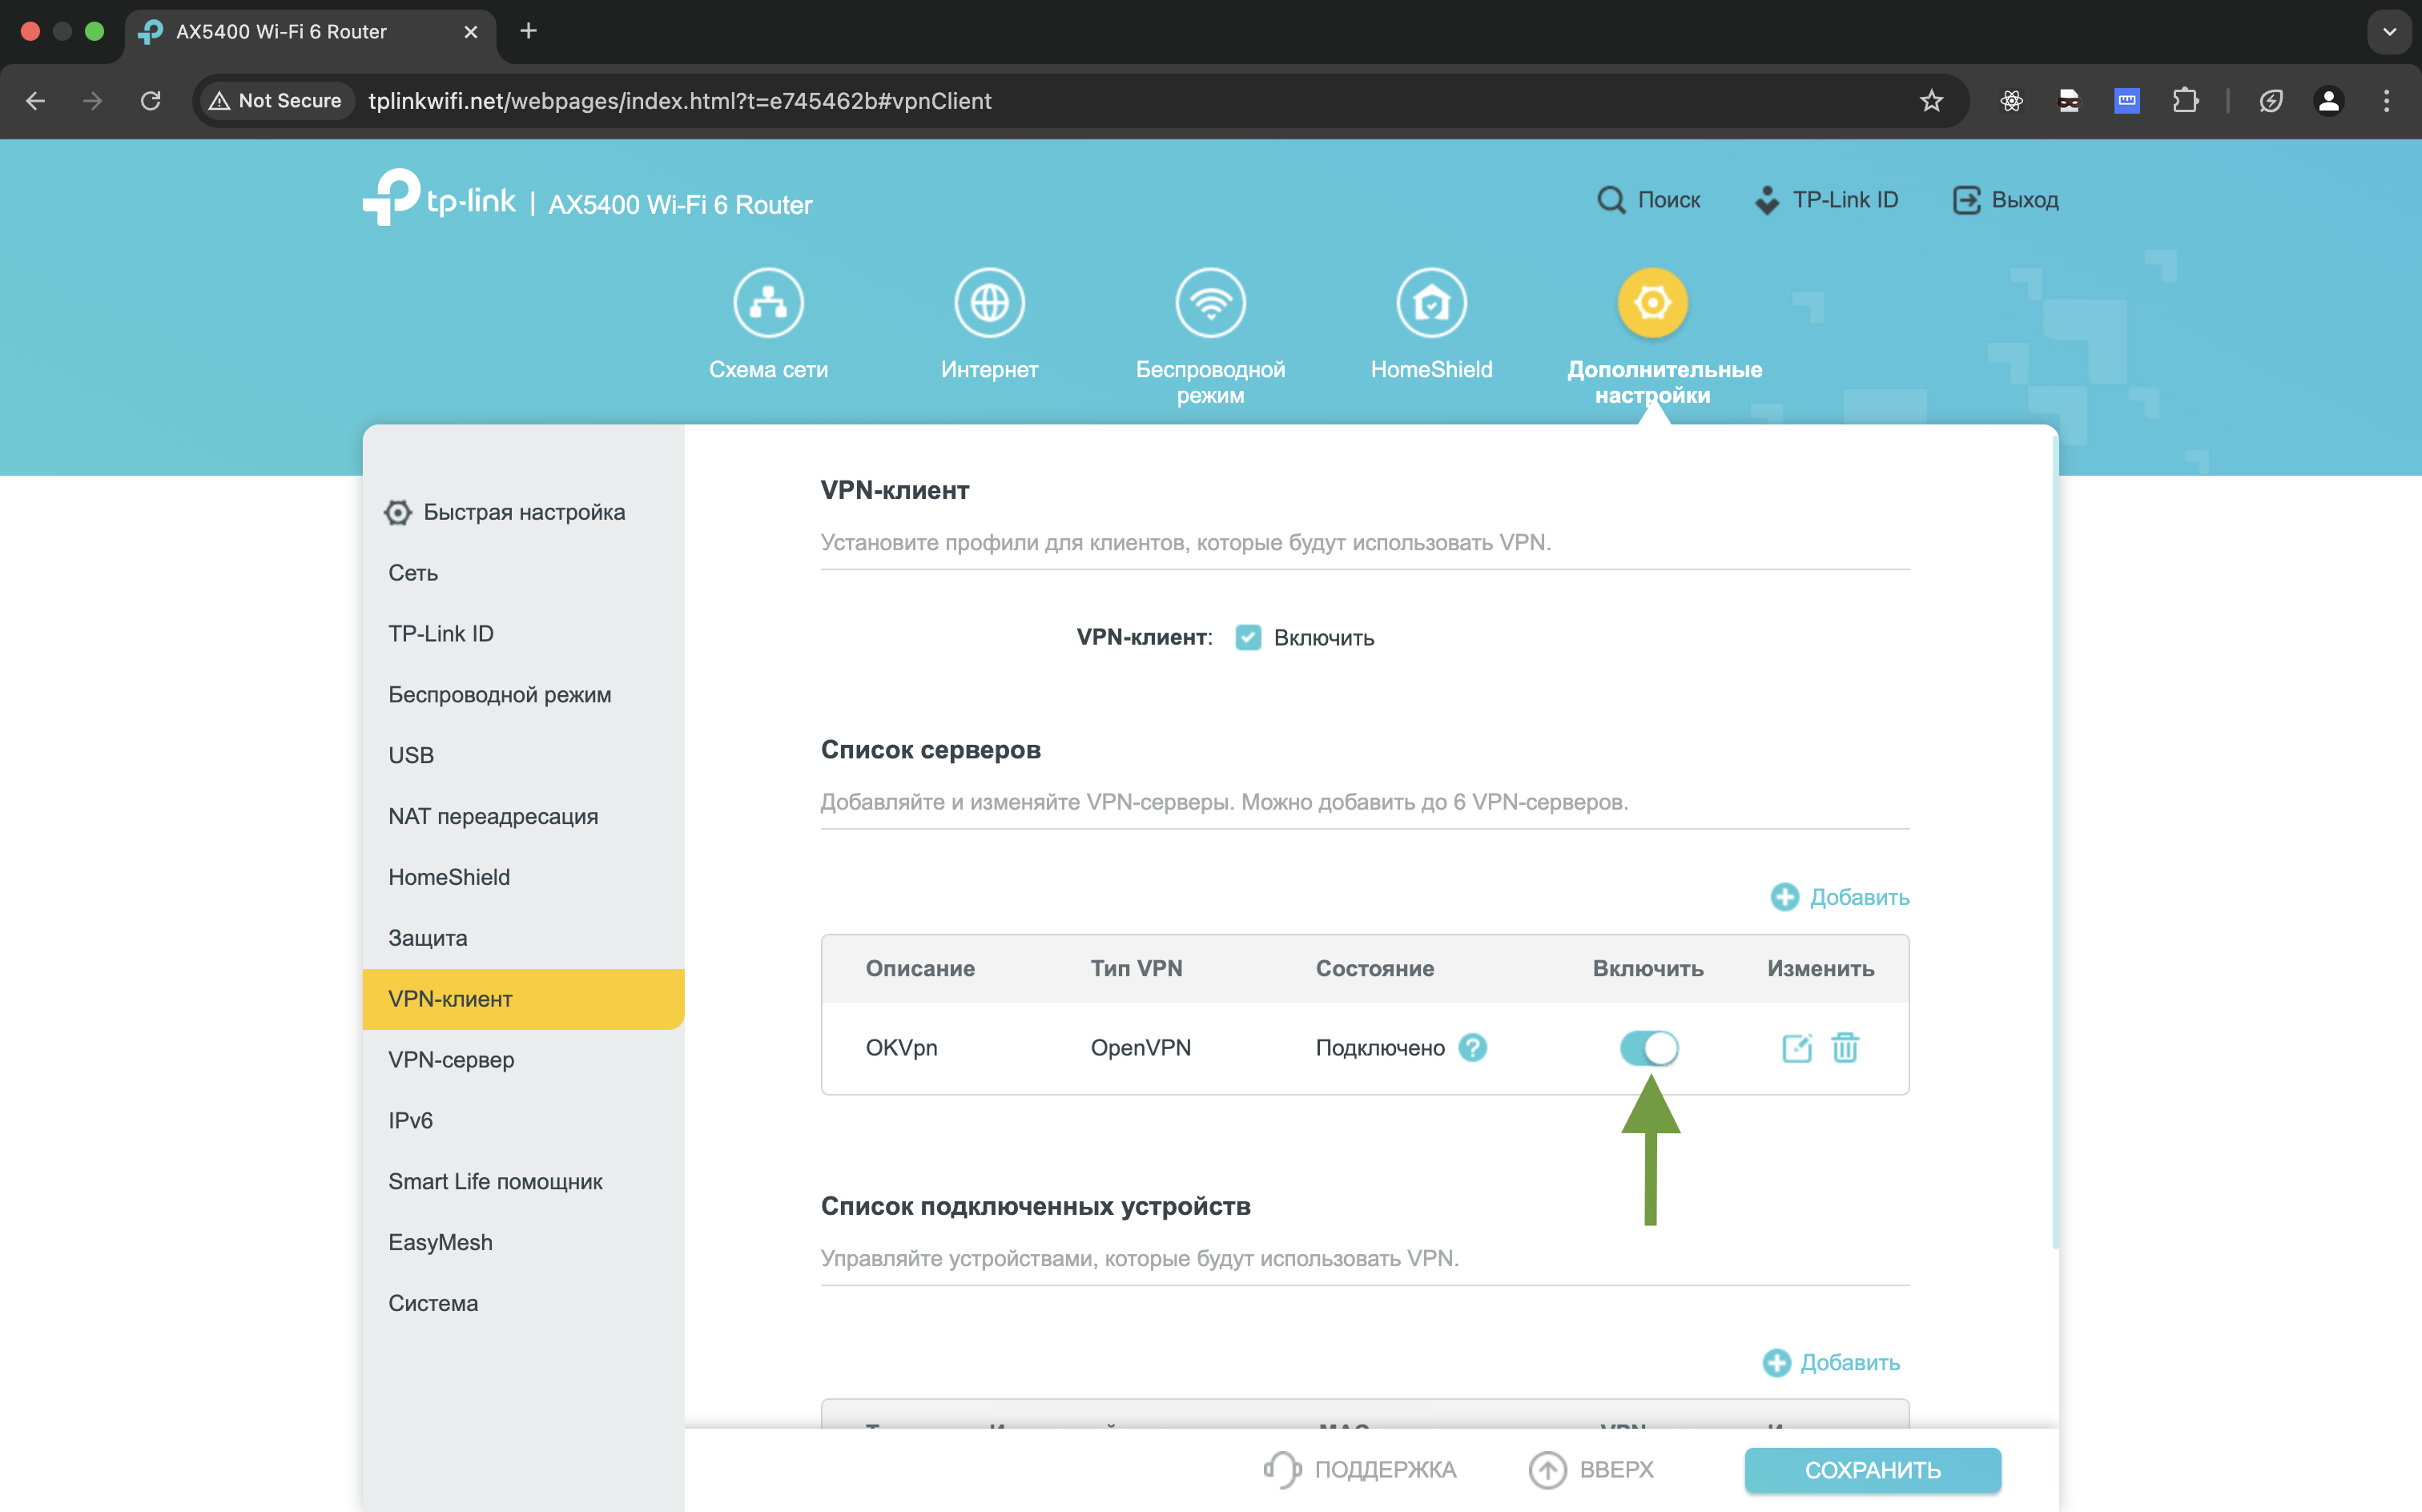Click the help icon next to Подключено status
Image resolution: width=2422 pixels, height=1512 pixels.
point(1474,1047)
